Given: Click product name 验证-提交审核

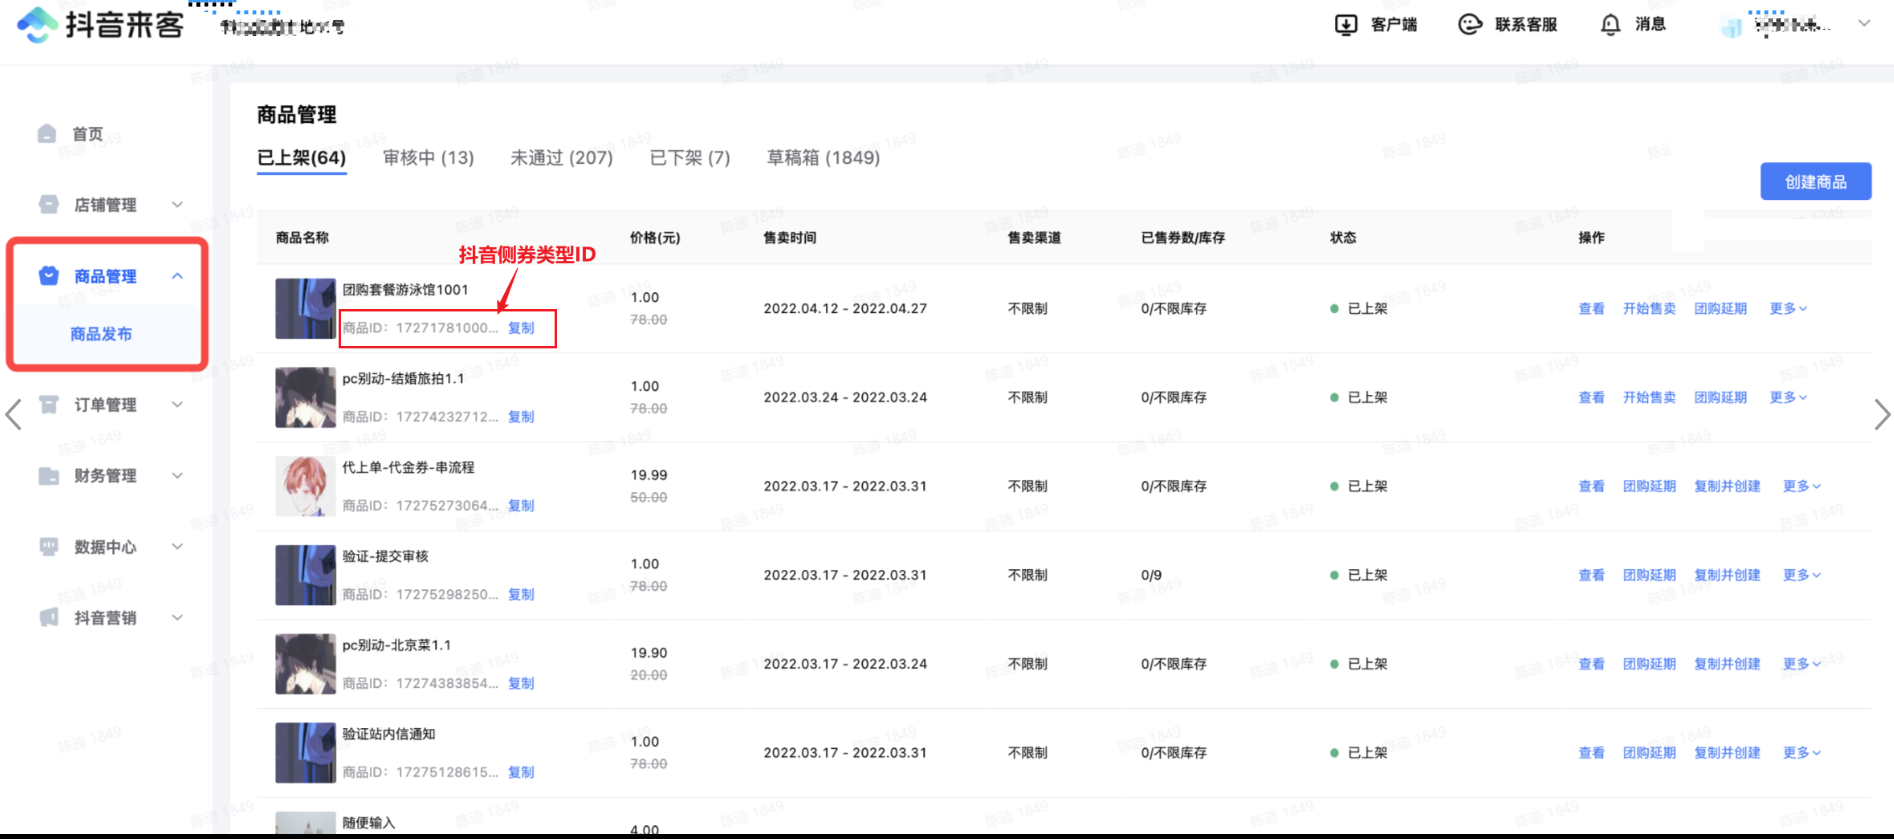Looking at the screenshot, I should pos(385,557).
